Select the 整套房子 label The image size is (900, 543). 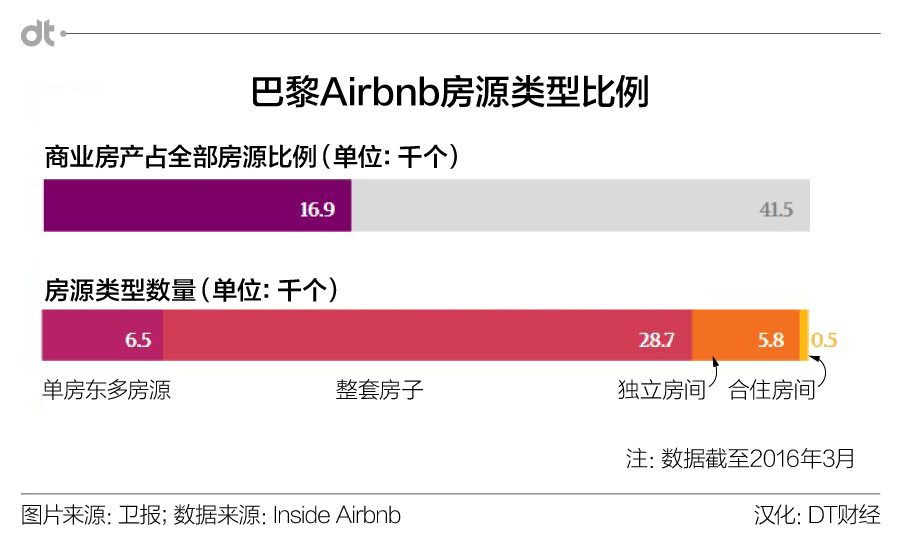pos(380,389)
